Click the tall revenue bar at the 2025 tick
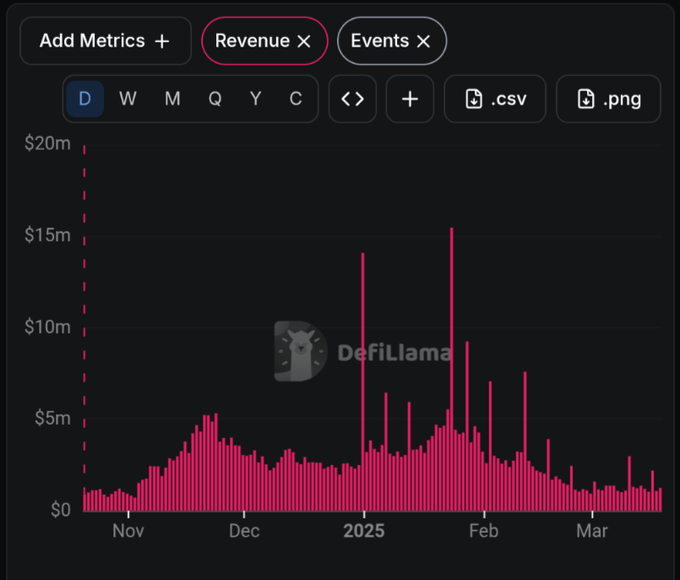This screenshot has height=580, width=680. pos(363,382)
